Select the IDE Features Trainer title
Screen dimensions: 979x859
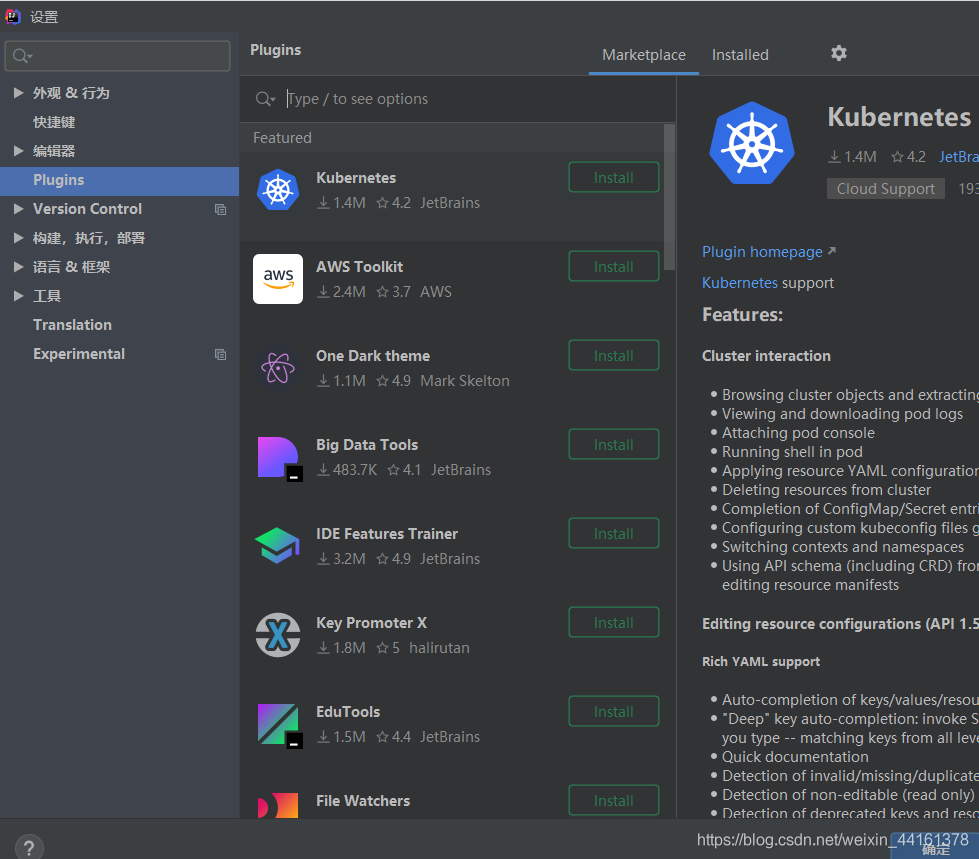pos(386,534)
